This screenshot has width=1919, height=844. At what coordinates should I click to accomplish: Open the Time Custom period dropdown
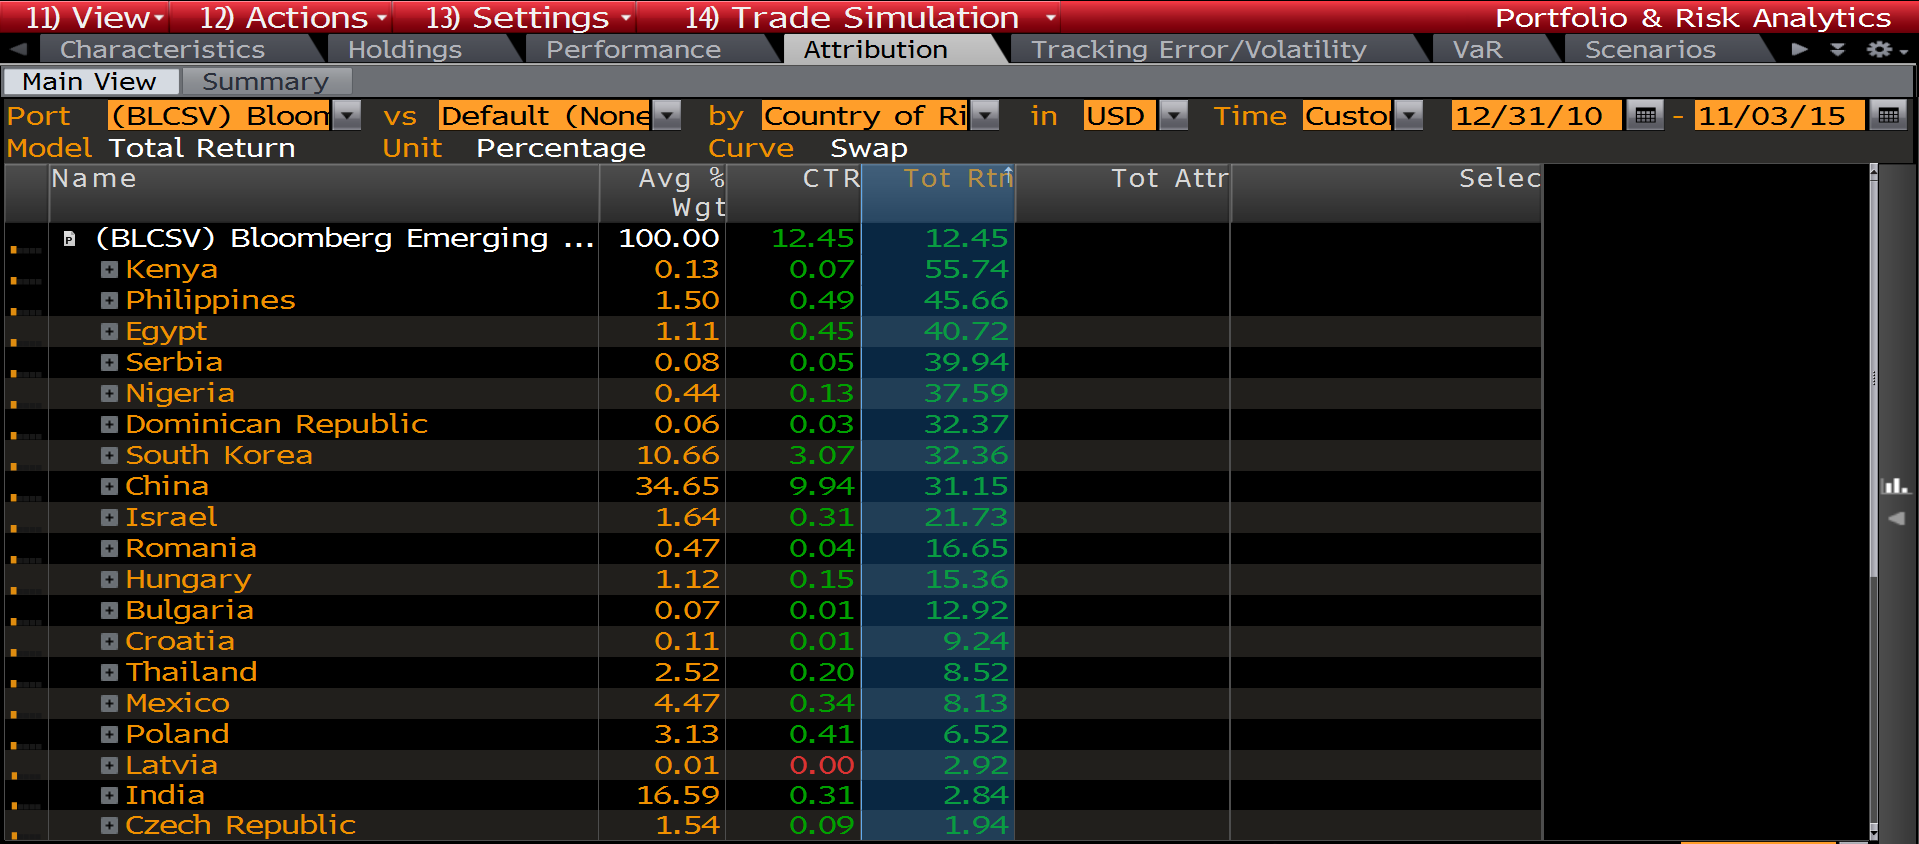click(1408, 116)
